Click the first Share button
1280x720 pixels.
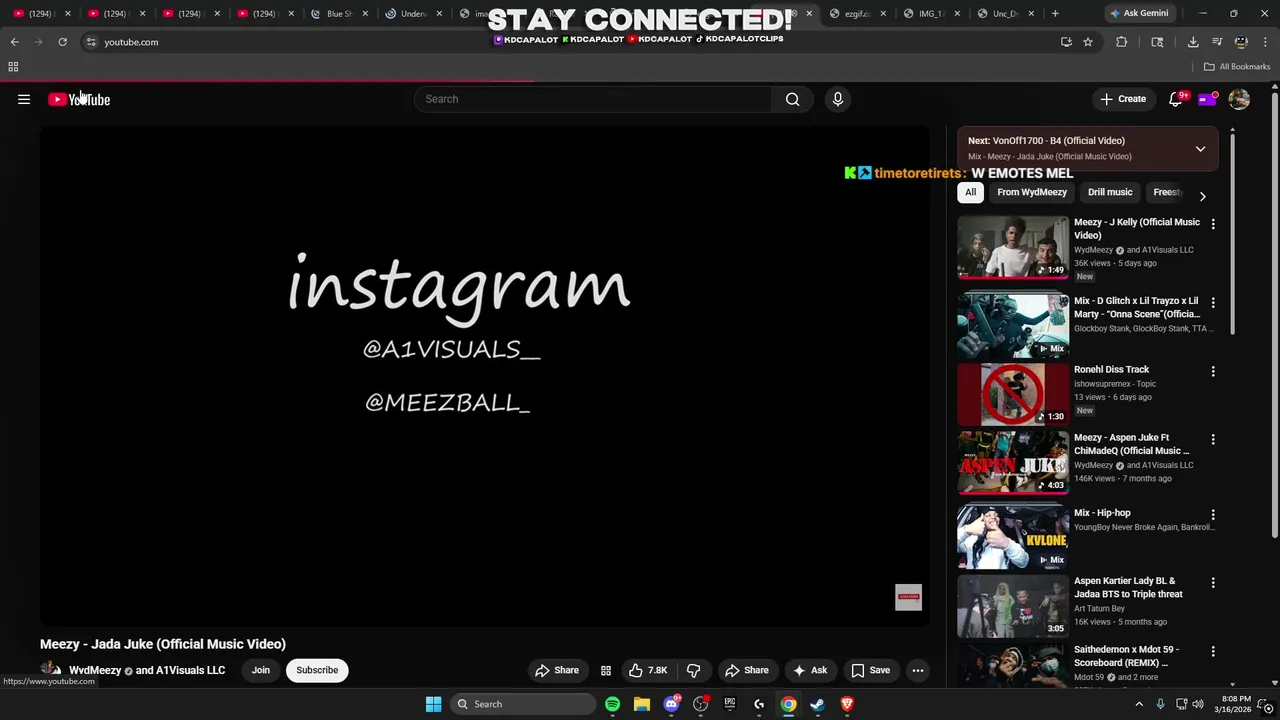pyautogui.click(x=557, y=670)
